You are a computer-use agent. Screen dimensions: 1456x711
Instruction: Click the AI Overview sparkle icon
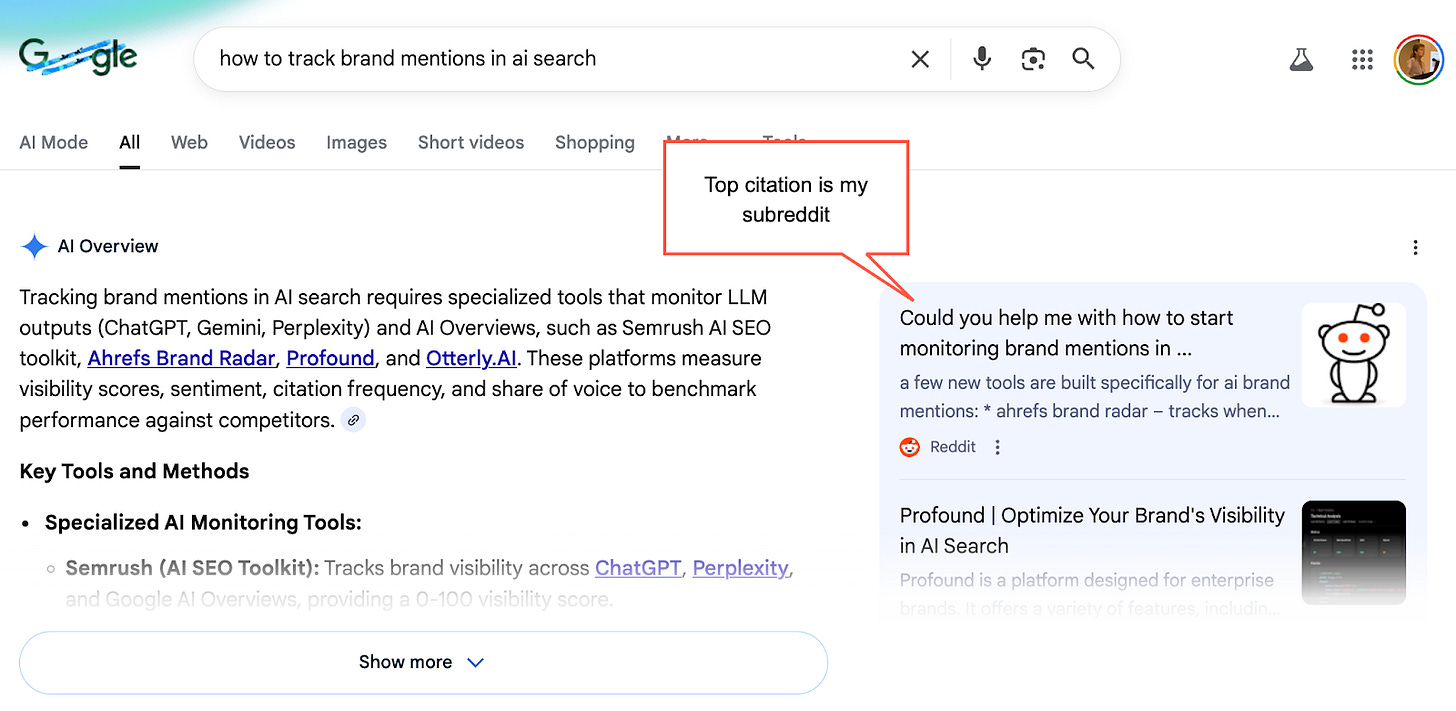tap(34, 246)
